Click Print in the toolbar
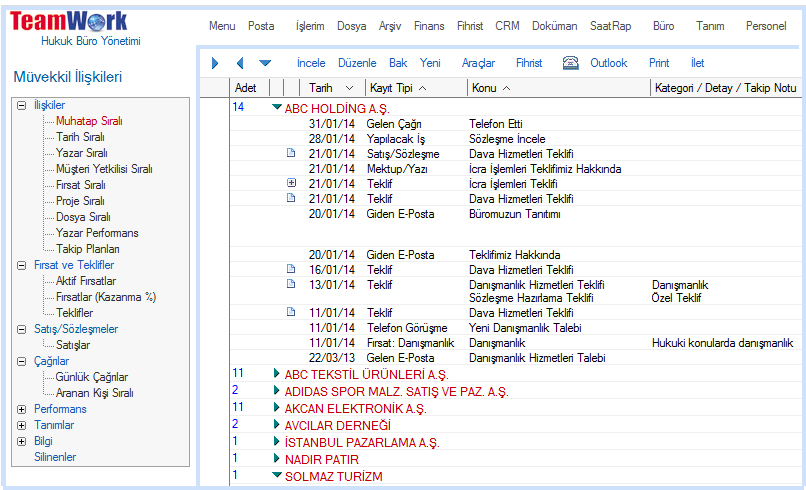 pyautogui.click(x=659, y=63)
